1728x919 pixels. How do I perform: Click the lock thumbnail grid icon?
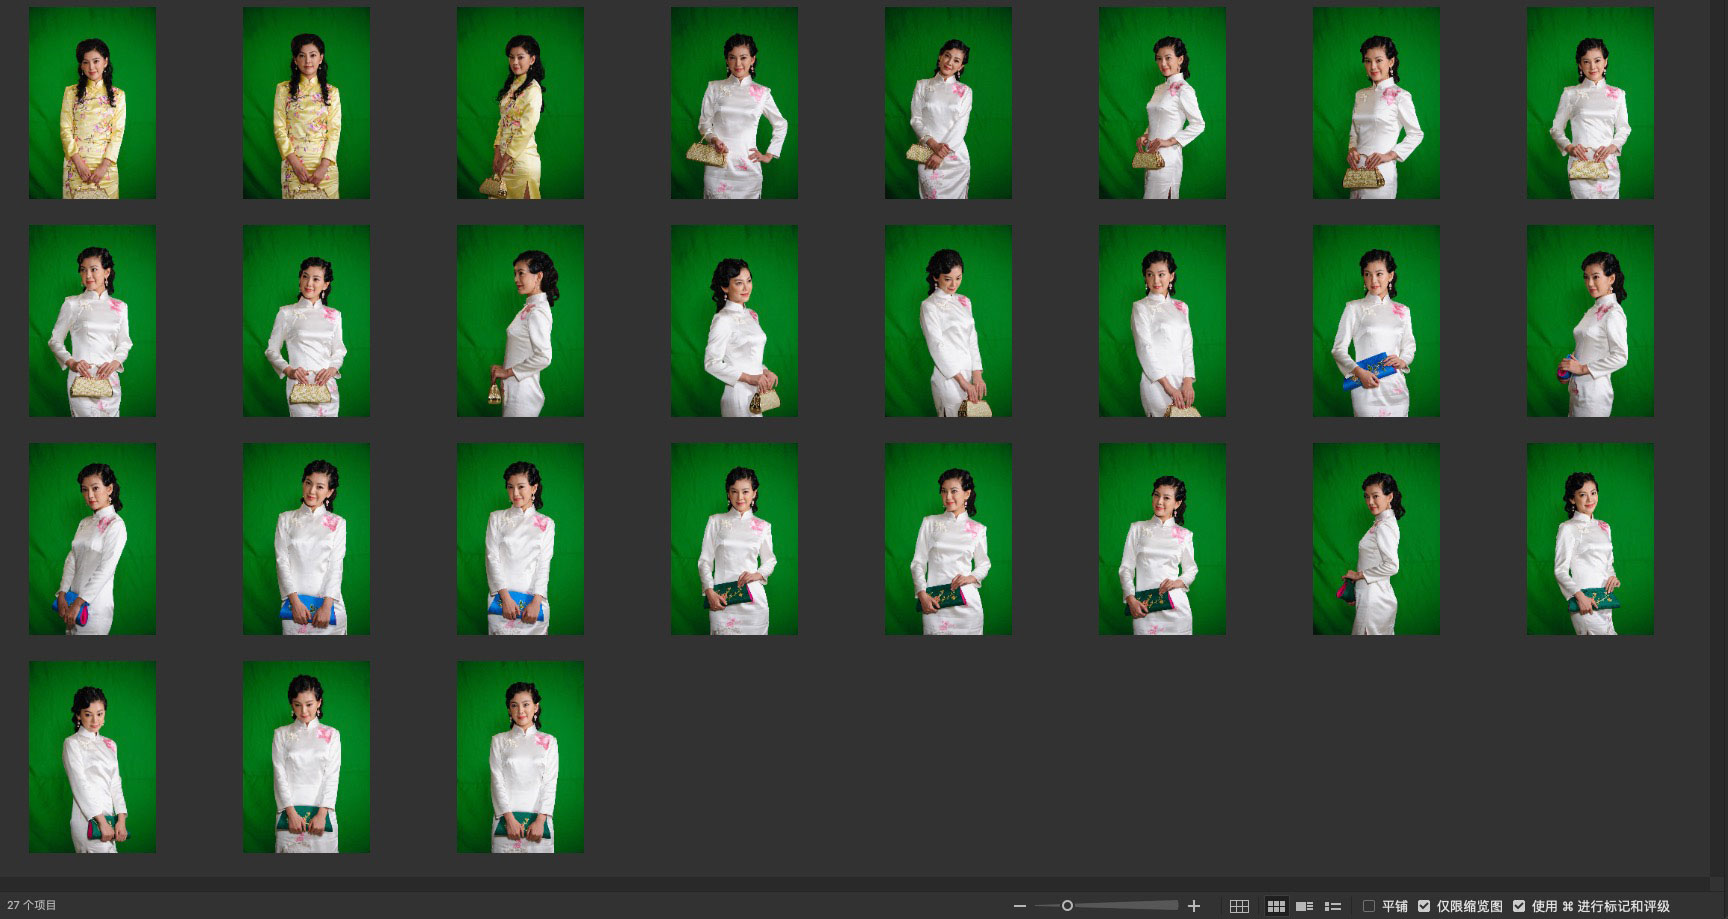1239,906
